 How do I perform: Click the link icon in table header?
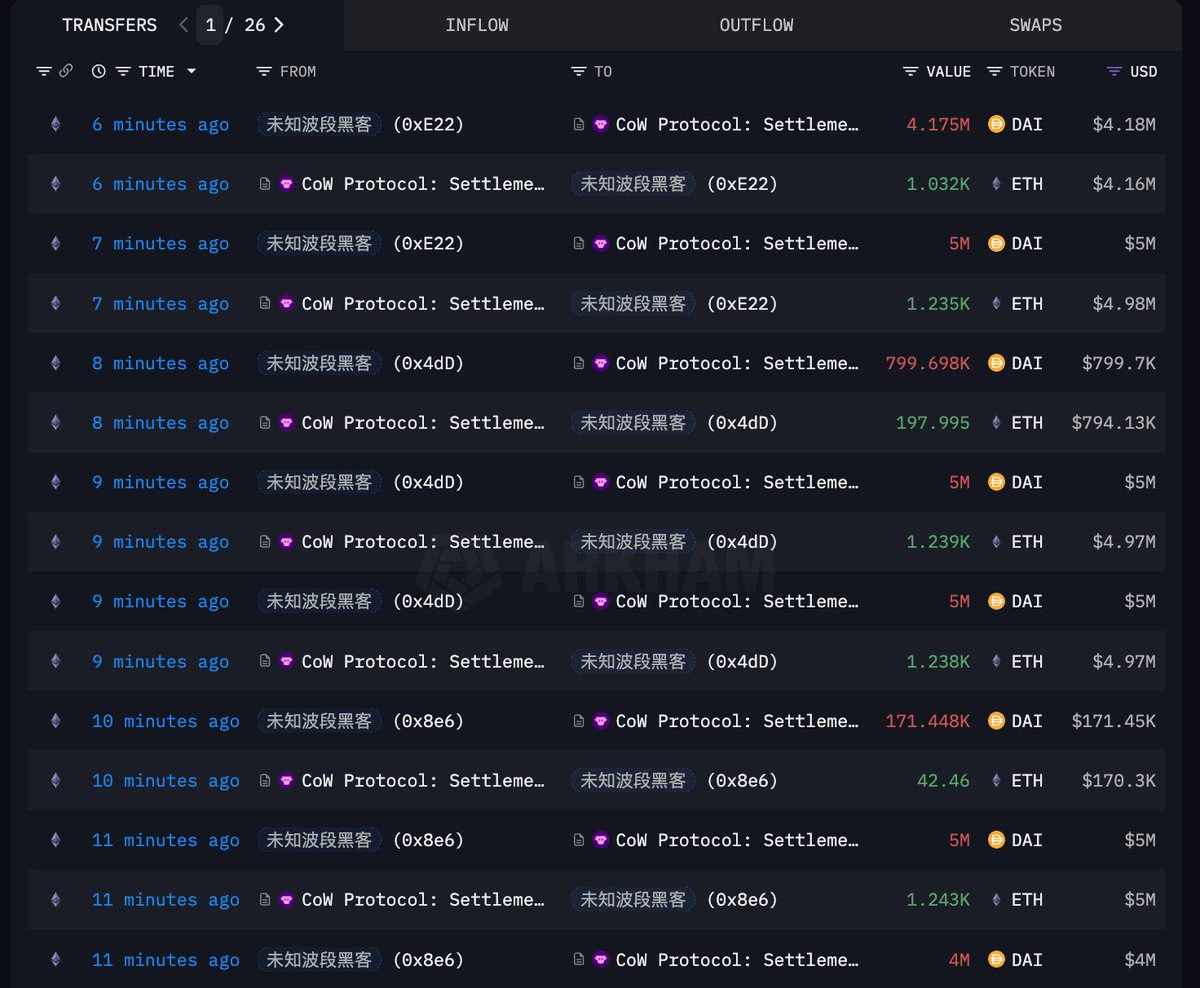66,71
